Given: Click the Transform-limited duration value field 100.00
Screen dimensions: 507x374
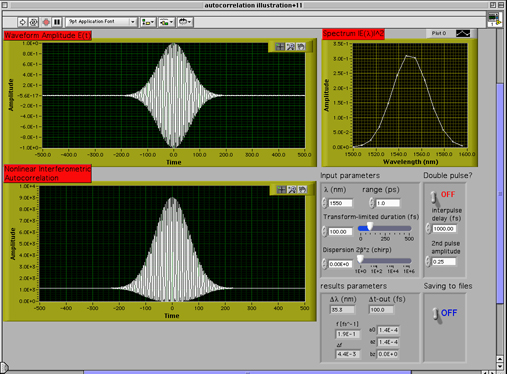Looking at the screenshot, I should [340, 232].
